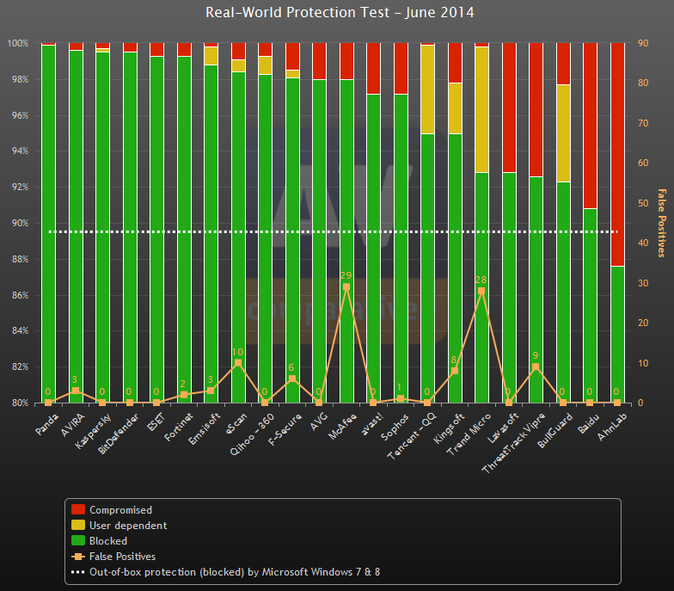Click the Panda green blocked bar
The width and height of the screenshot is (674, 591).
[x=49, y=224]
